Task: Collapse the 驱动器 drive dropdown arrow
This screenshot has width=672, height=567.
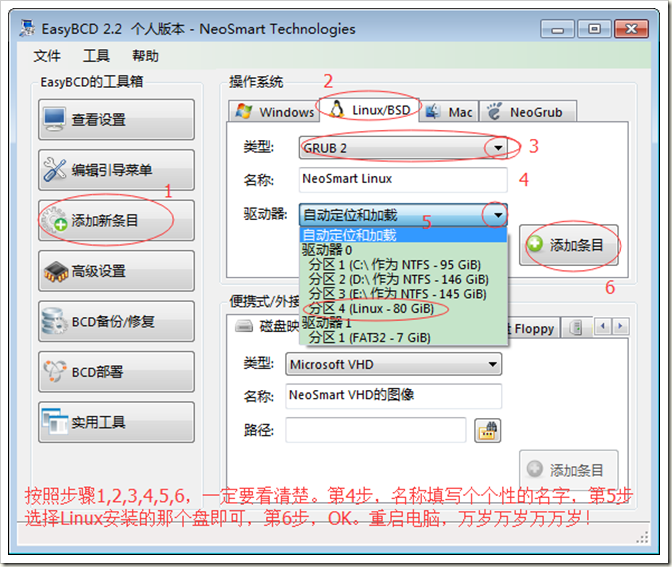Action: click(498, 215)
